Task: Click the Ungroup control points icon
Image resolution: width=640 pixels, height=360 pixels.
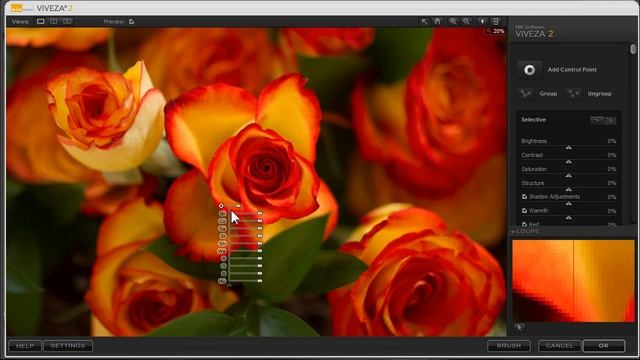Action: (573, 93)
